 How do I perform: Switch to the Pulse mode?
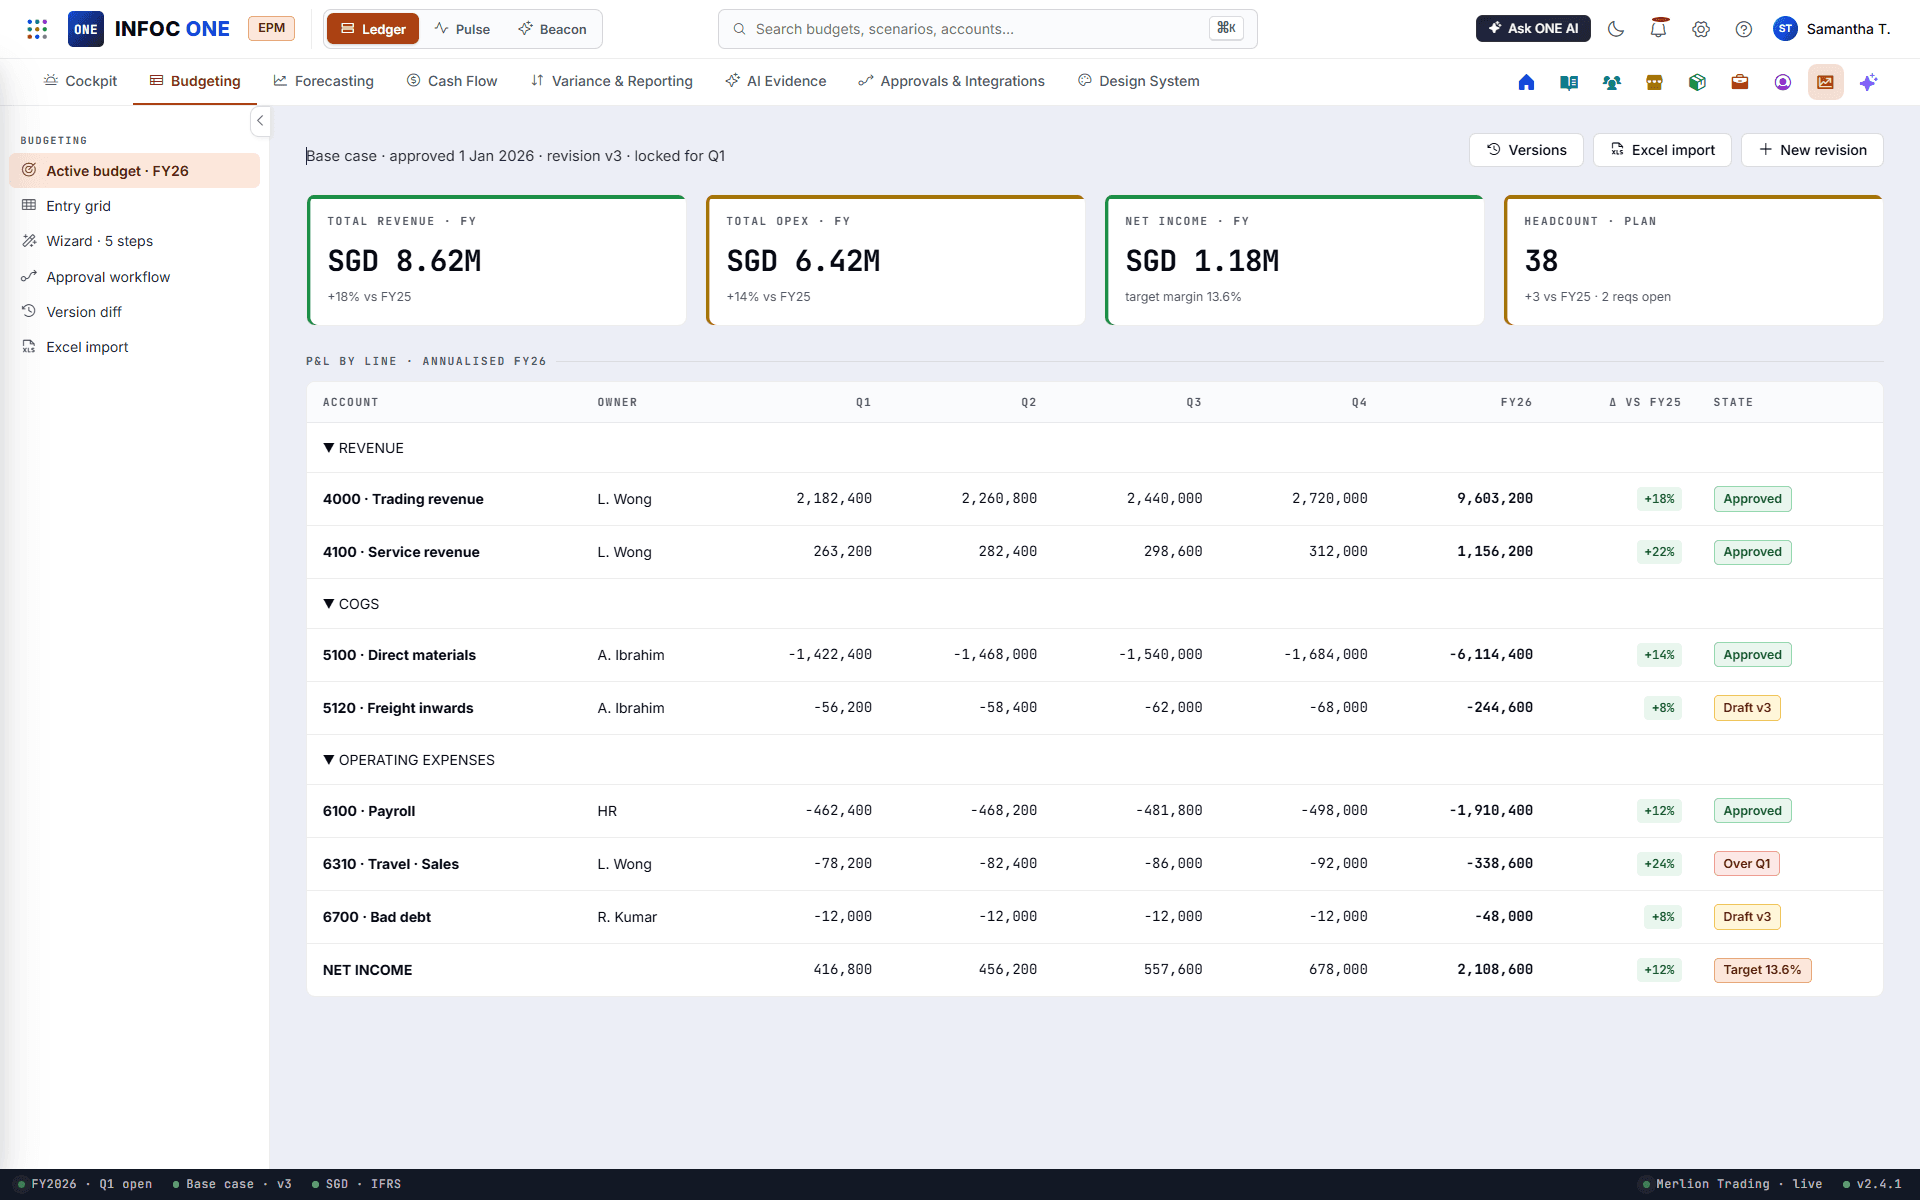[462, 29]
